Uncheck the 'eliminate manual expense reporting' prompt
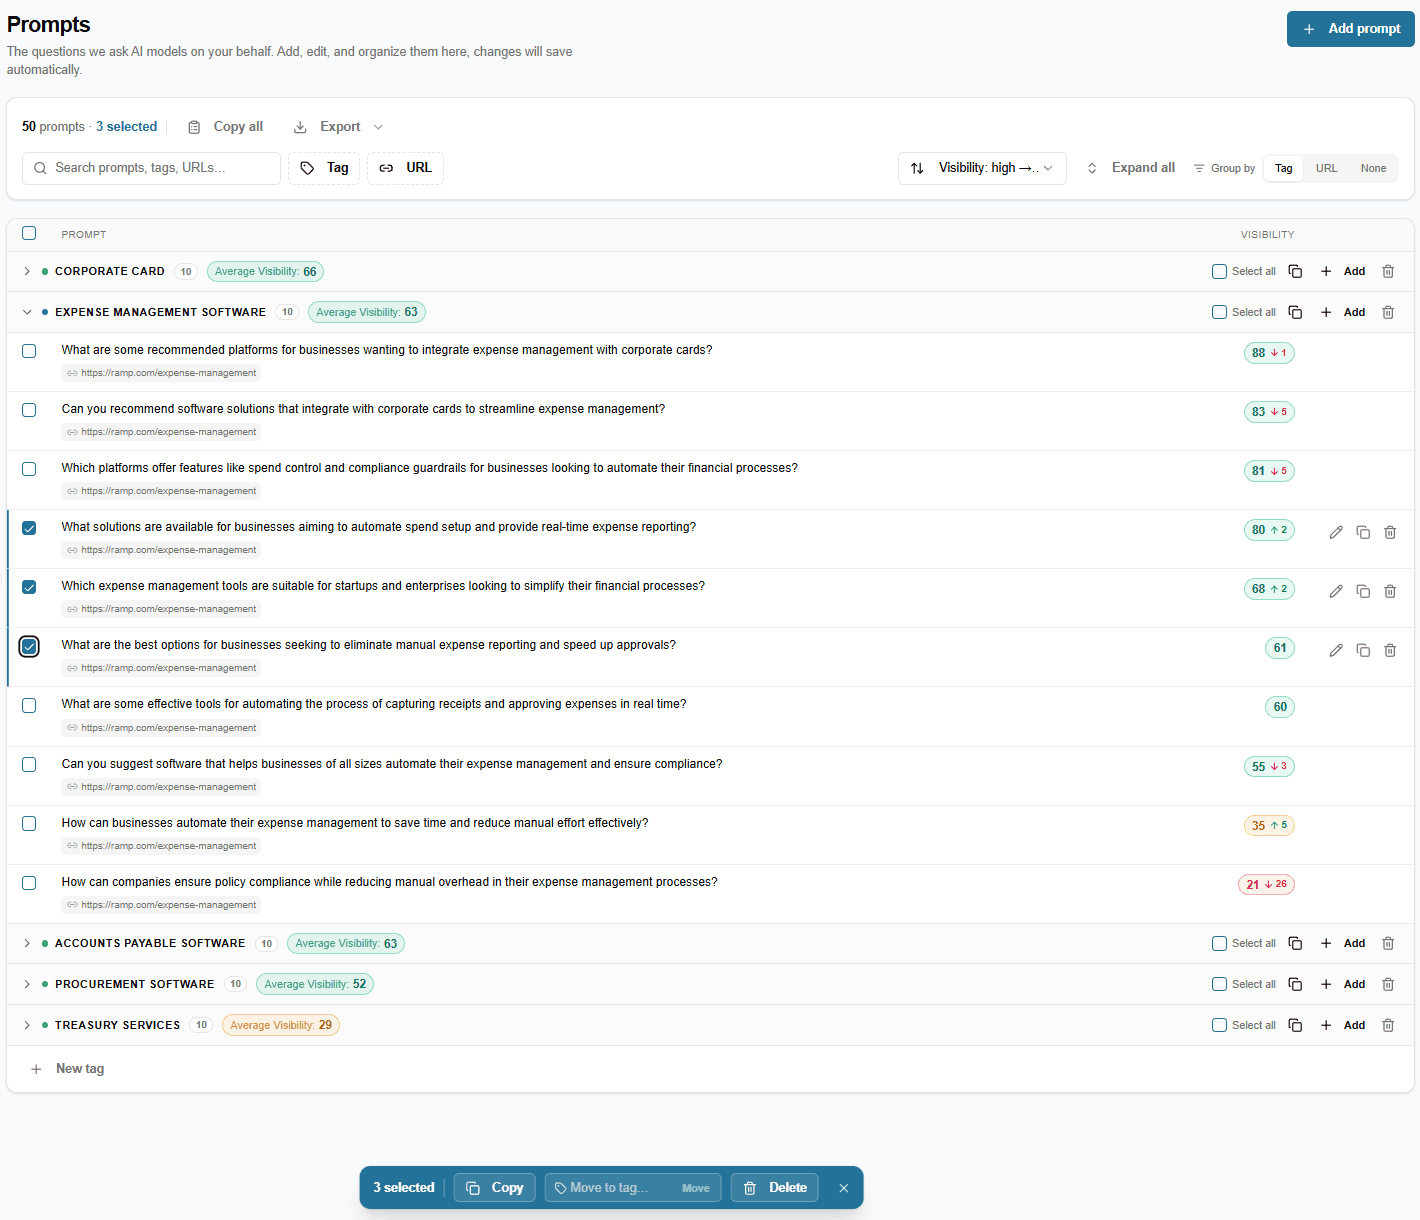This screenshot has width=1420, height=1220. [29, 646]
